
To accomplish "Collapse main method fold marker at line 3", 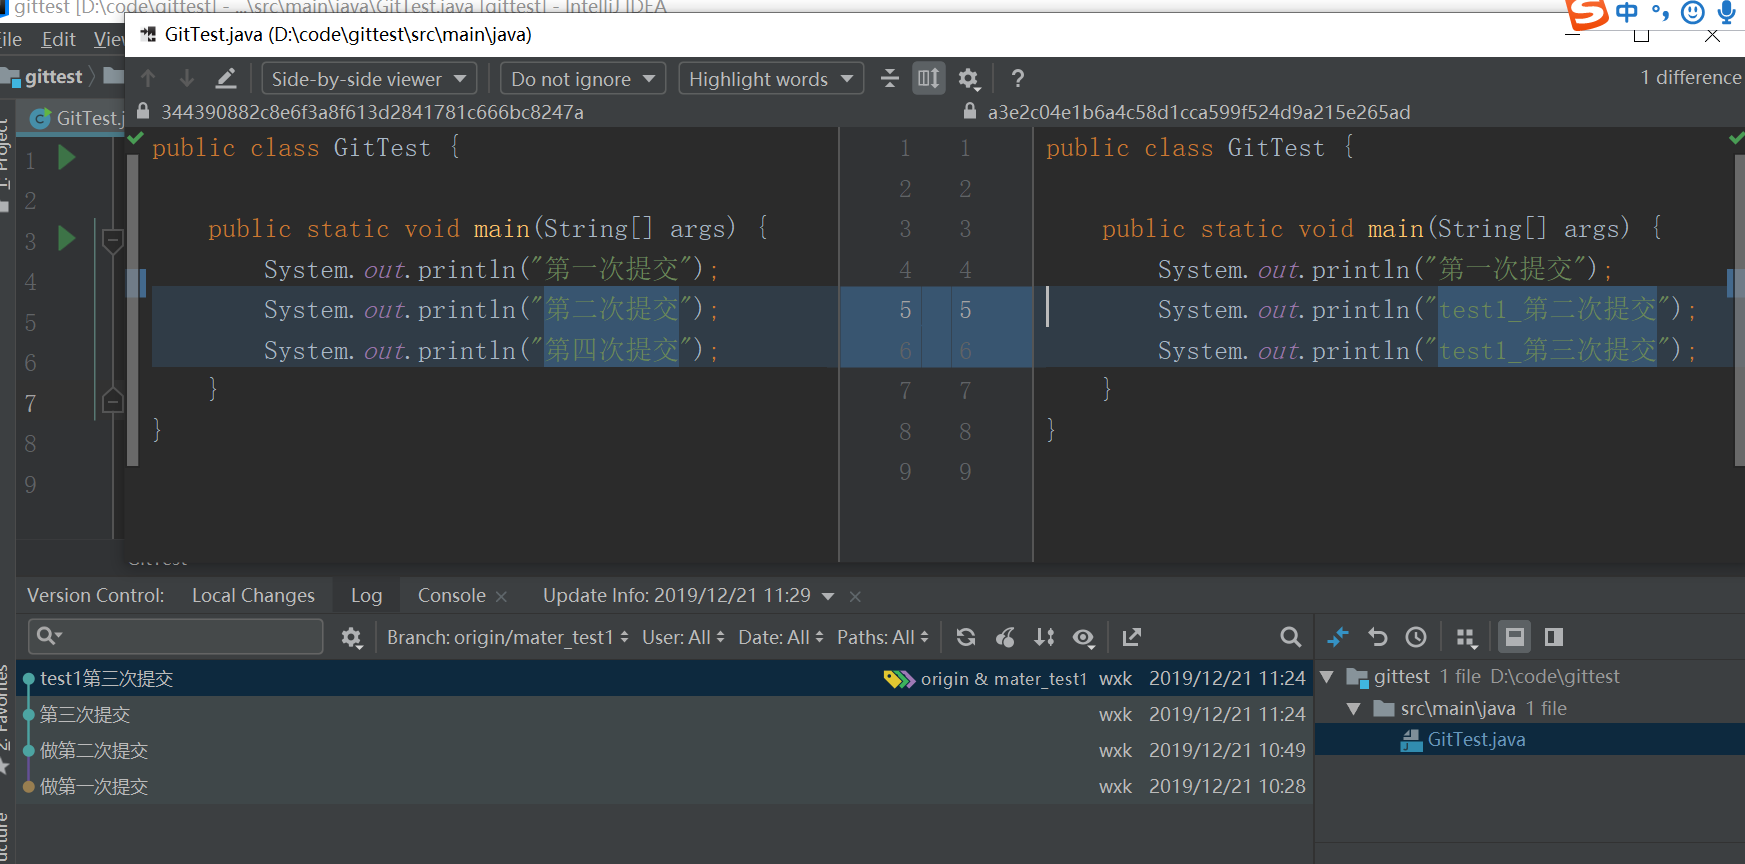I will pyautogui.click(x=113, y=240).
